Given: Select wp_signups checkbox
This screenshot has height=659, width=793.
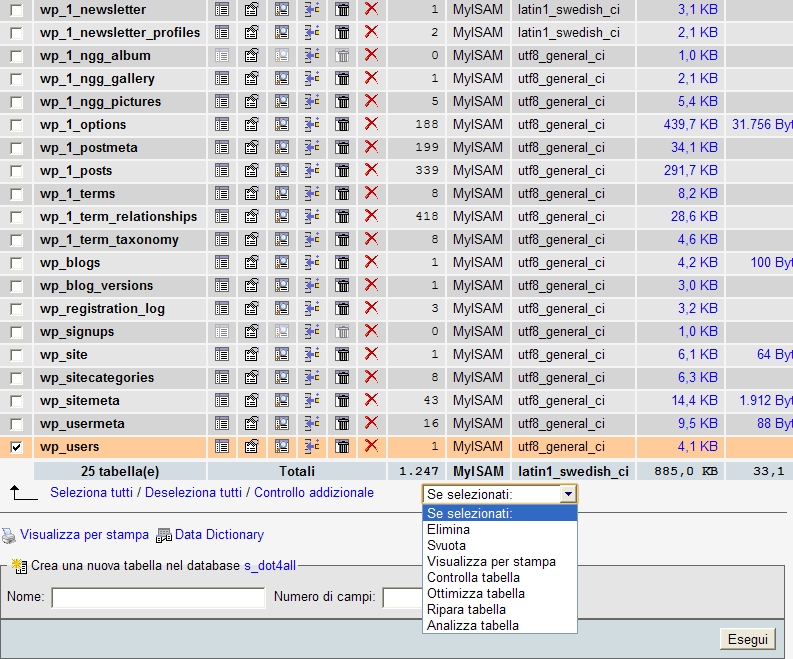Looking at the screenshot, I should pyautogui.click(x=16, y=332).
